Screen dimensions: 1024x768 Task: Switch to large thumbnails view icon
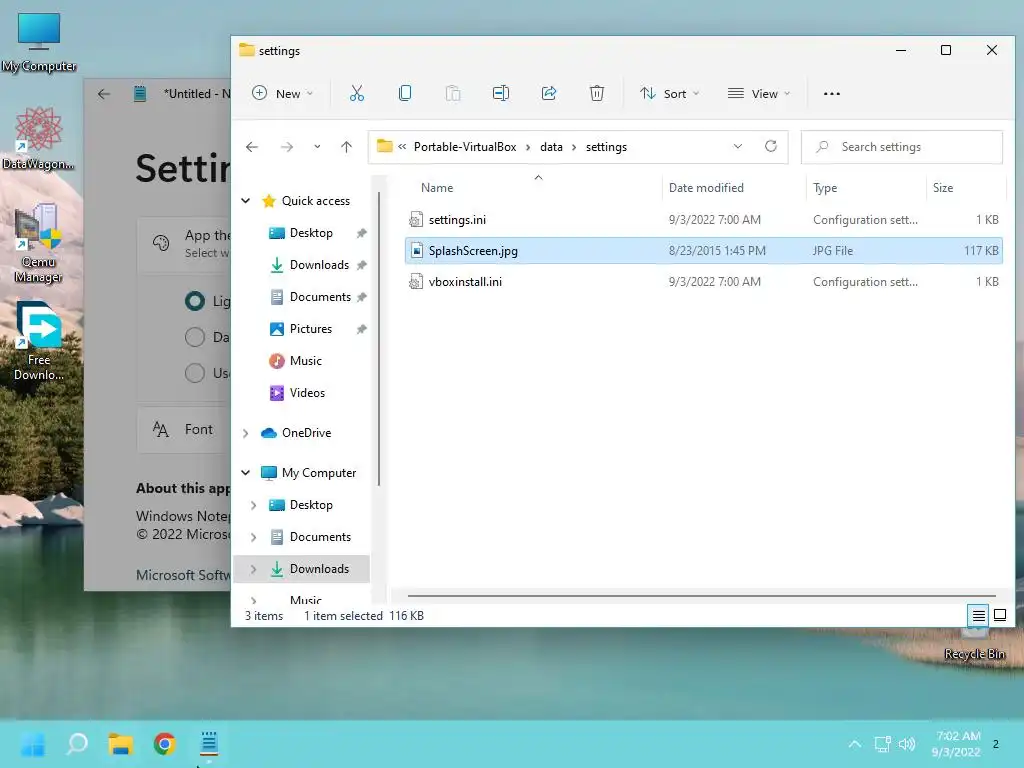[1000, 615]
